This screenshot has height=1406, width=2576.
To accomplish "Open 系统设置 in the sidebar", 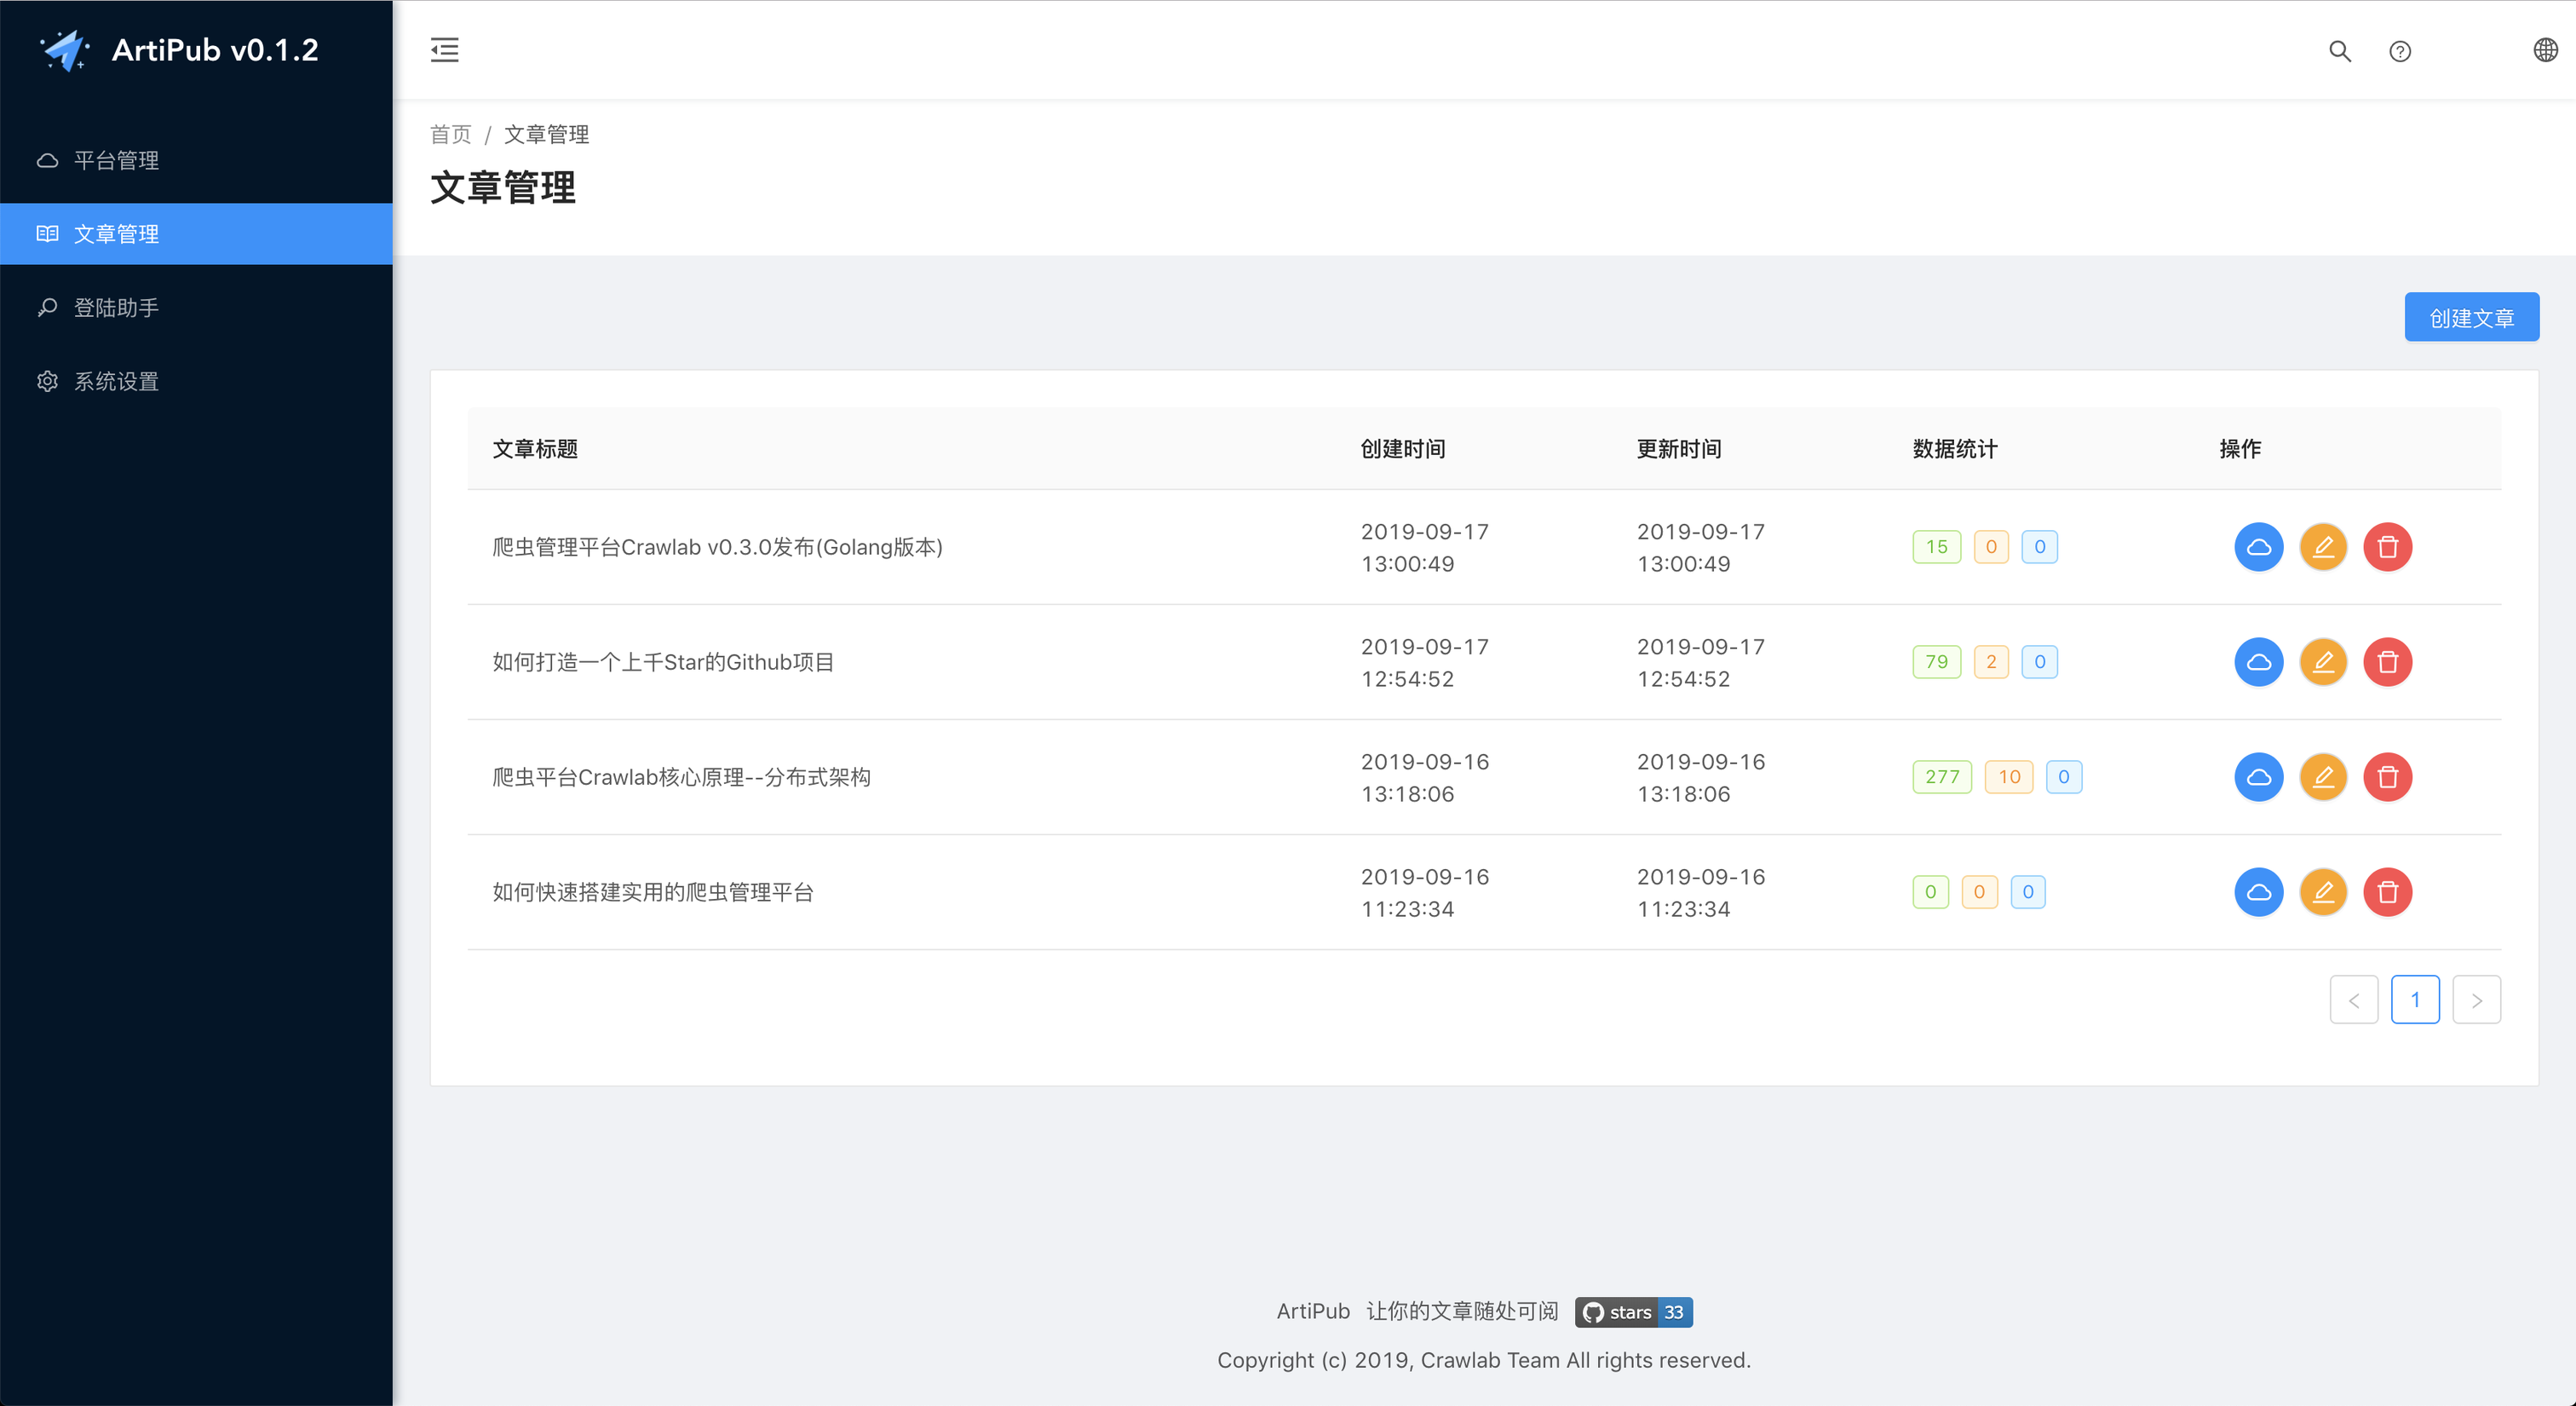I will coord(116,381).
